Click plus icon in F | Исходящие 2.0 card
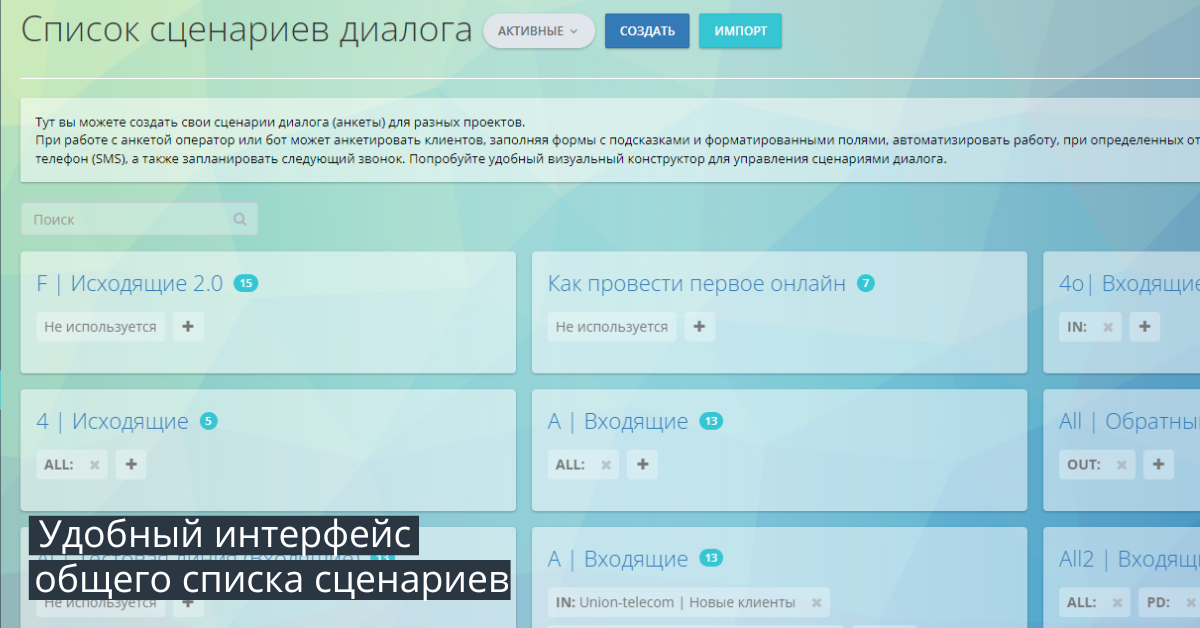Screen dimensions: 1200x628 click(188, 327)
